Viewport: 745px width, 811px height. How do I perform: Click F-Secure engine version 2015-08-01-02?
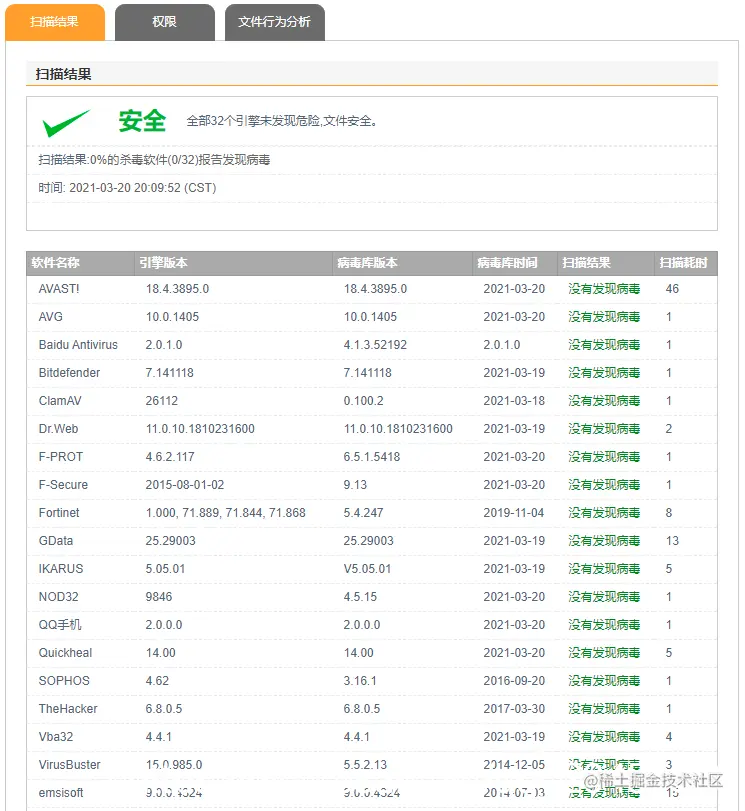(185, 485)
